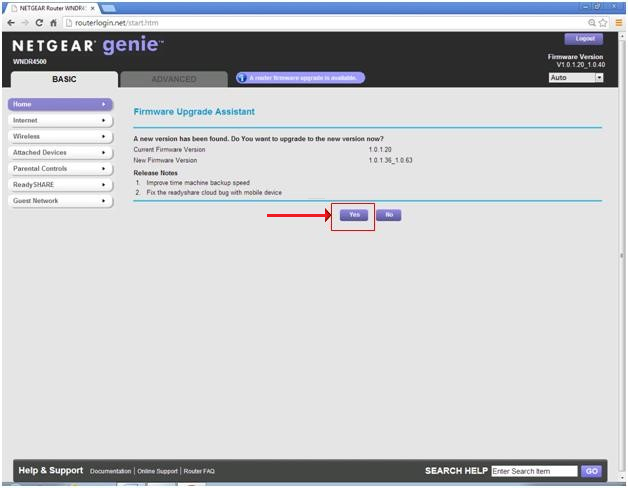This screenshot has height=488, width=628.
Task: Click release note about readyshare cloud bug
Action: point(214,193)
